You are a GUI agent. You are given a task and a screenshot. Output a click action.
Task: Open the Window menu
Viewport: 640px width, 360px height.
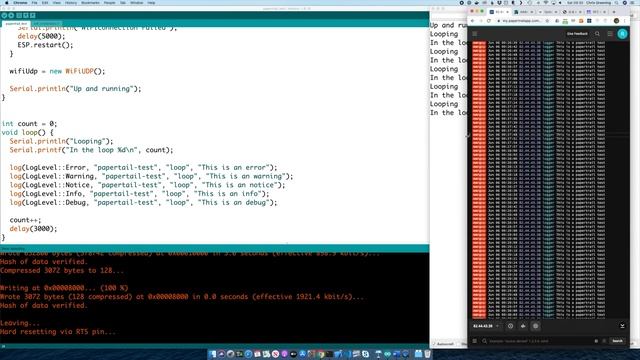click(x=136, y=2)
